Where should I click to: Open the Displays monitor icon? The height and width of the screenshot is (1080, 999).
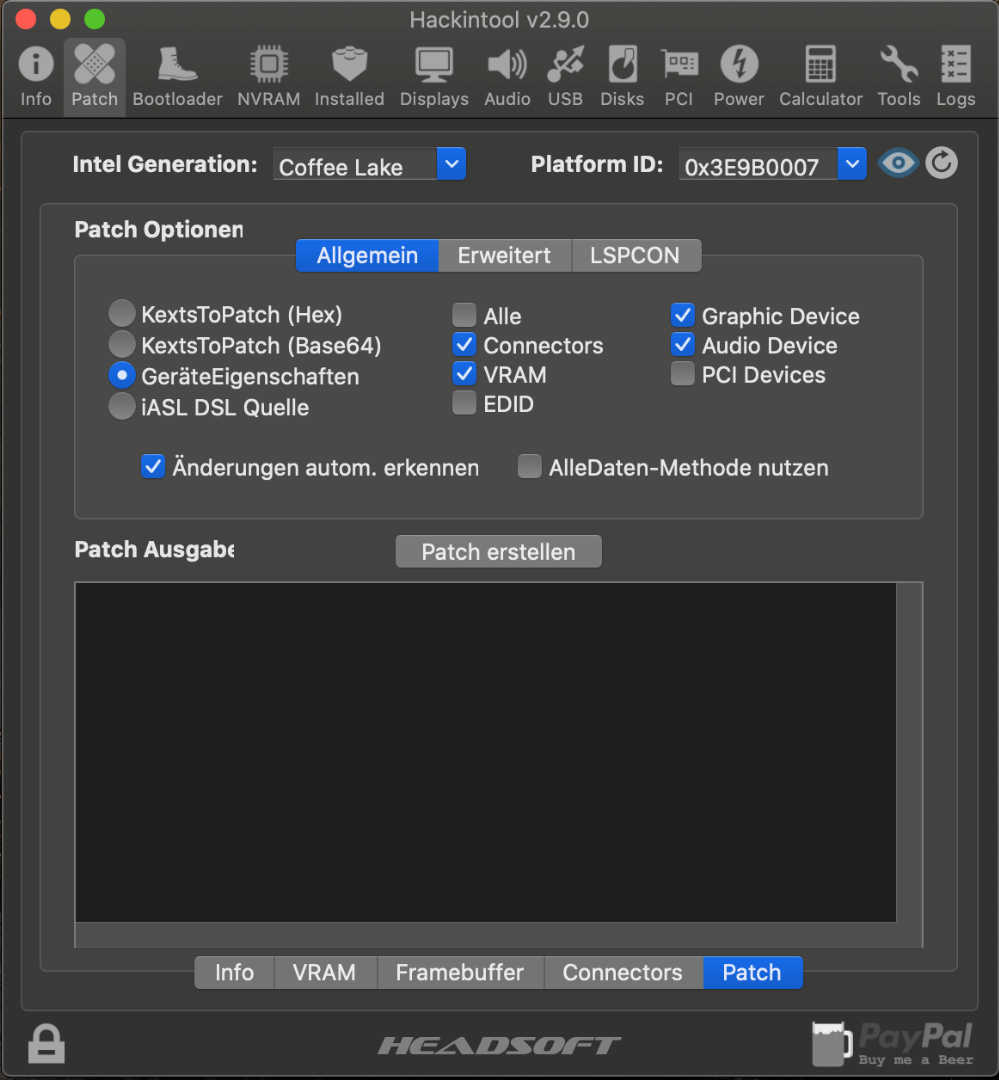tap(434, 76)
